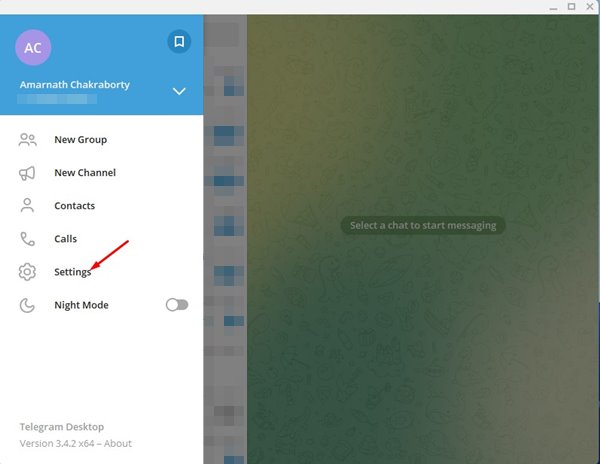The width and height of the screenshot is (600, 464).
Task: Click the New Group people icon
Action: click(28, 140)
